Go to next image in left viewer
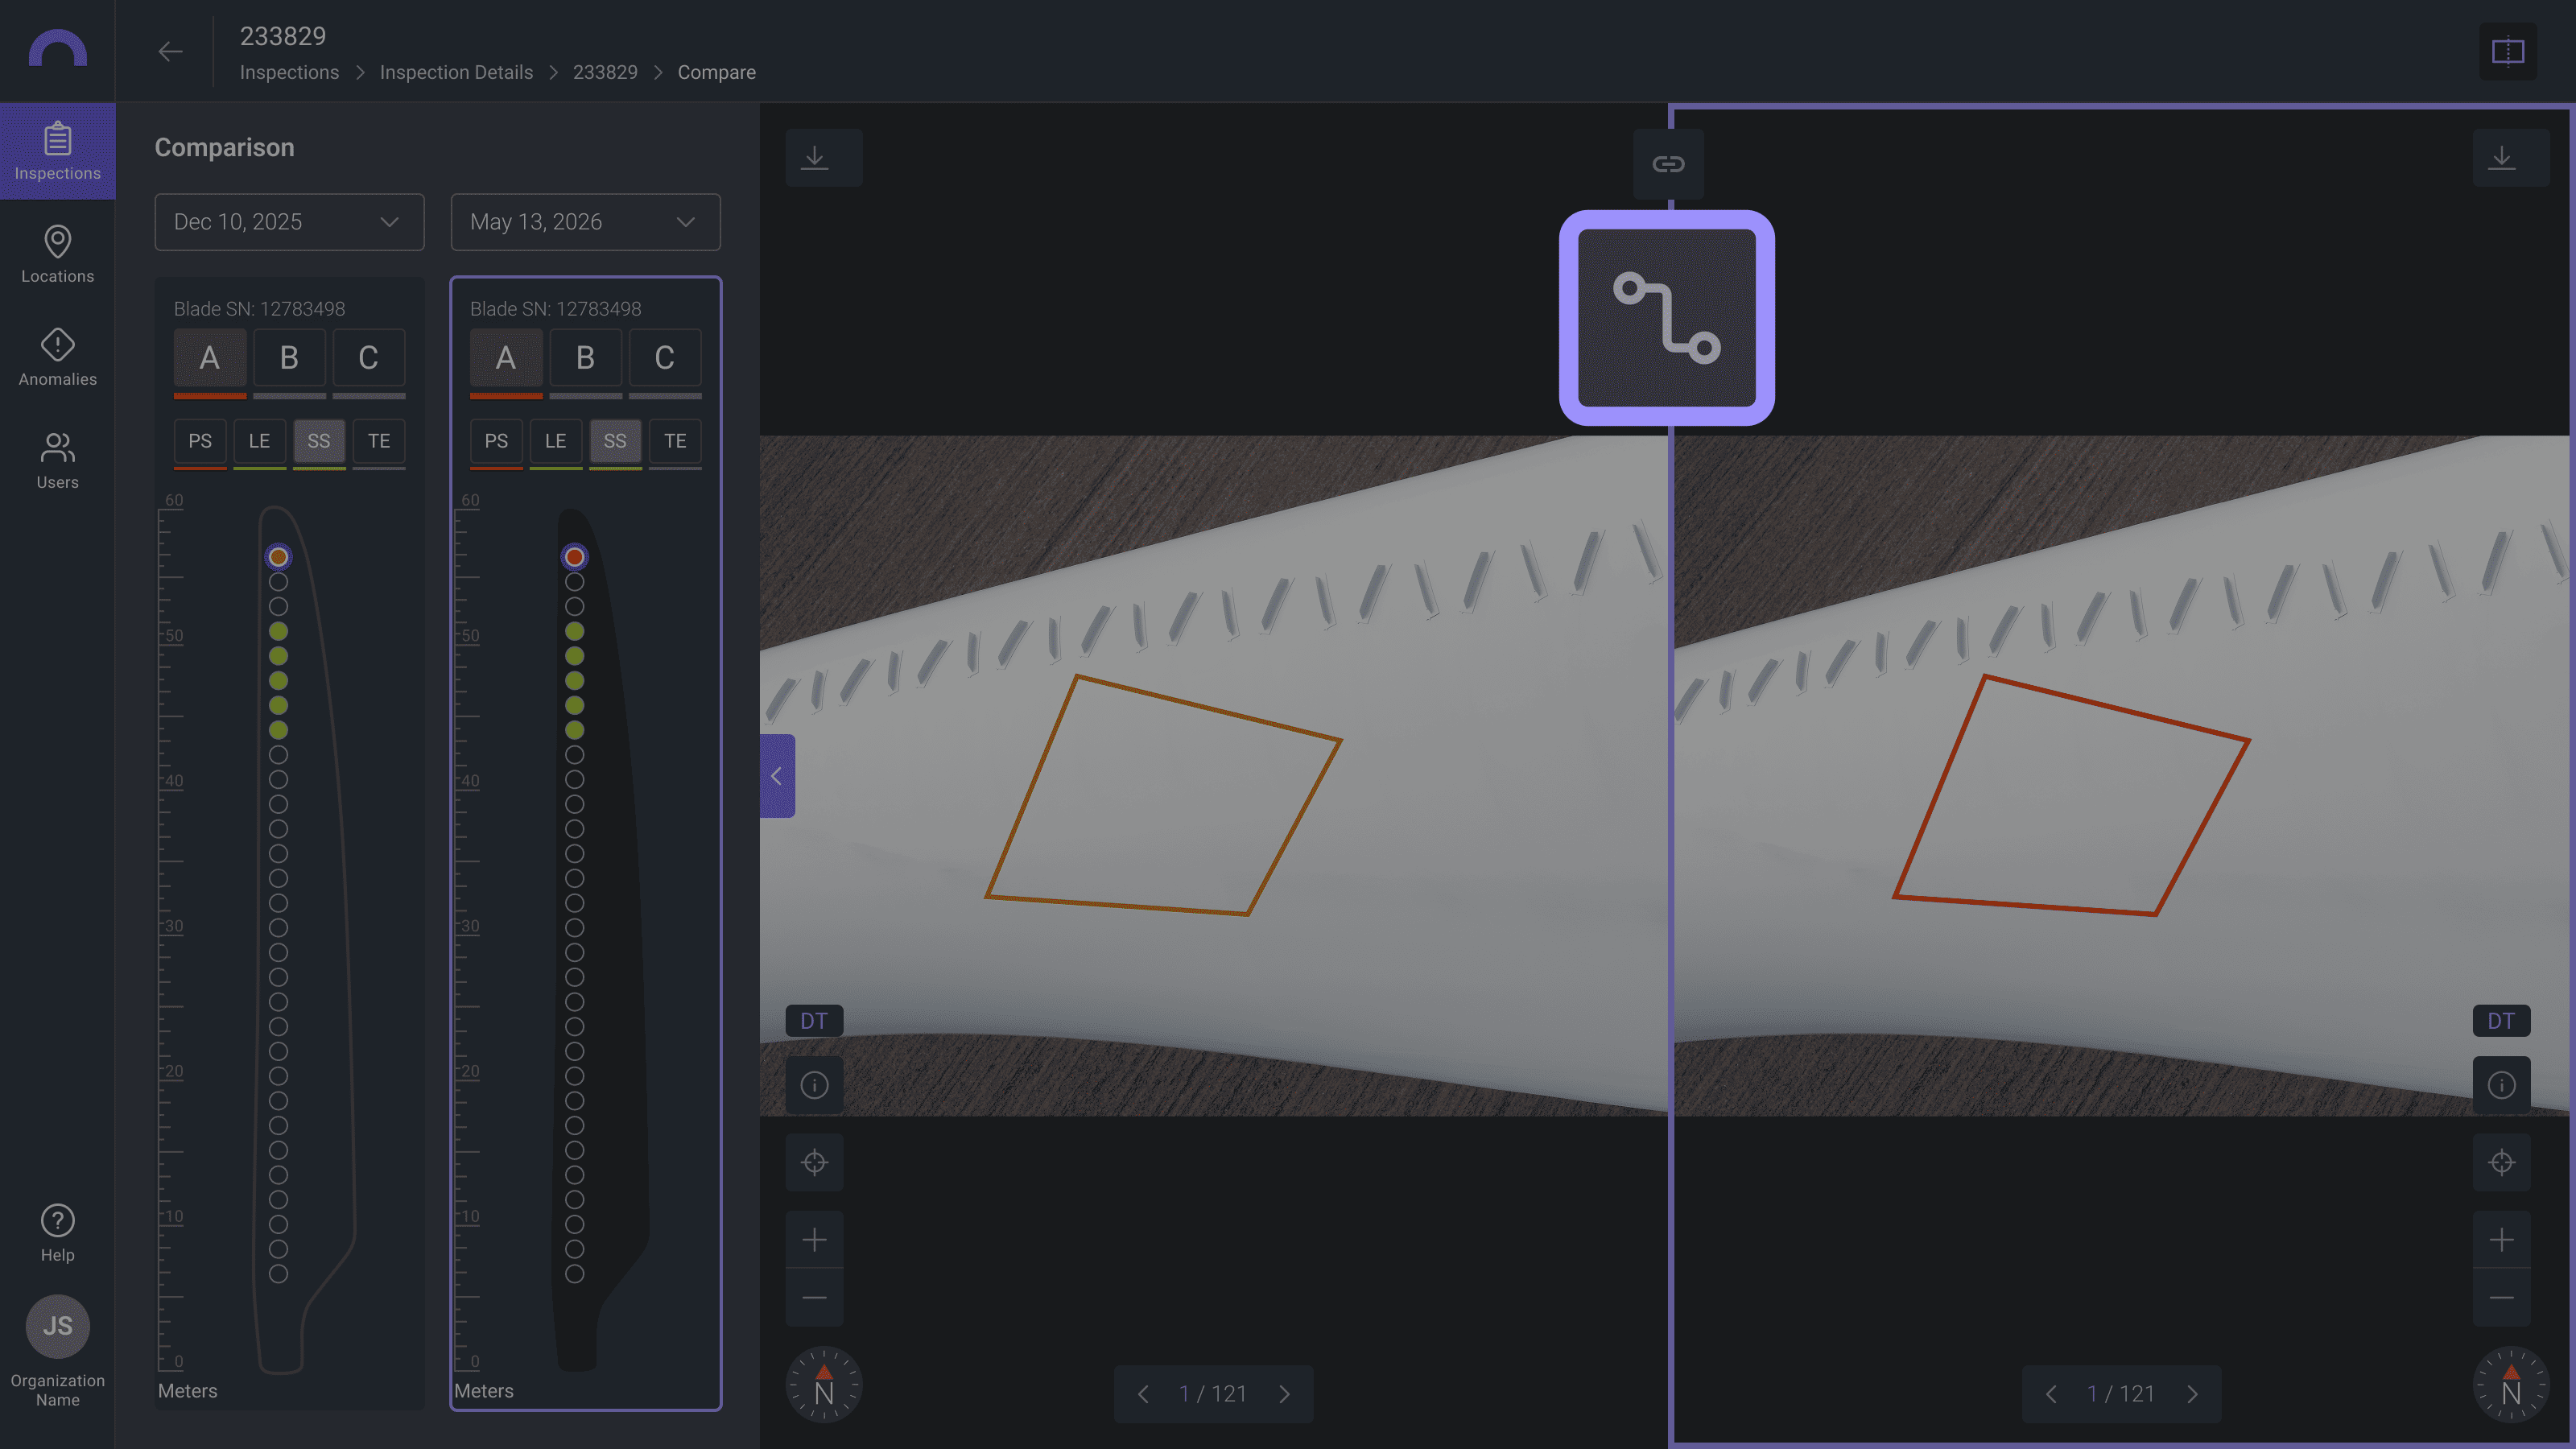Screen dimensions: 2576x1449 pyautogui.click(x=1284, y=1394)
